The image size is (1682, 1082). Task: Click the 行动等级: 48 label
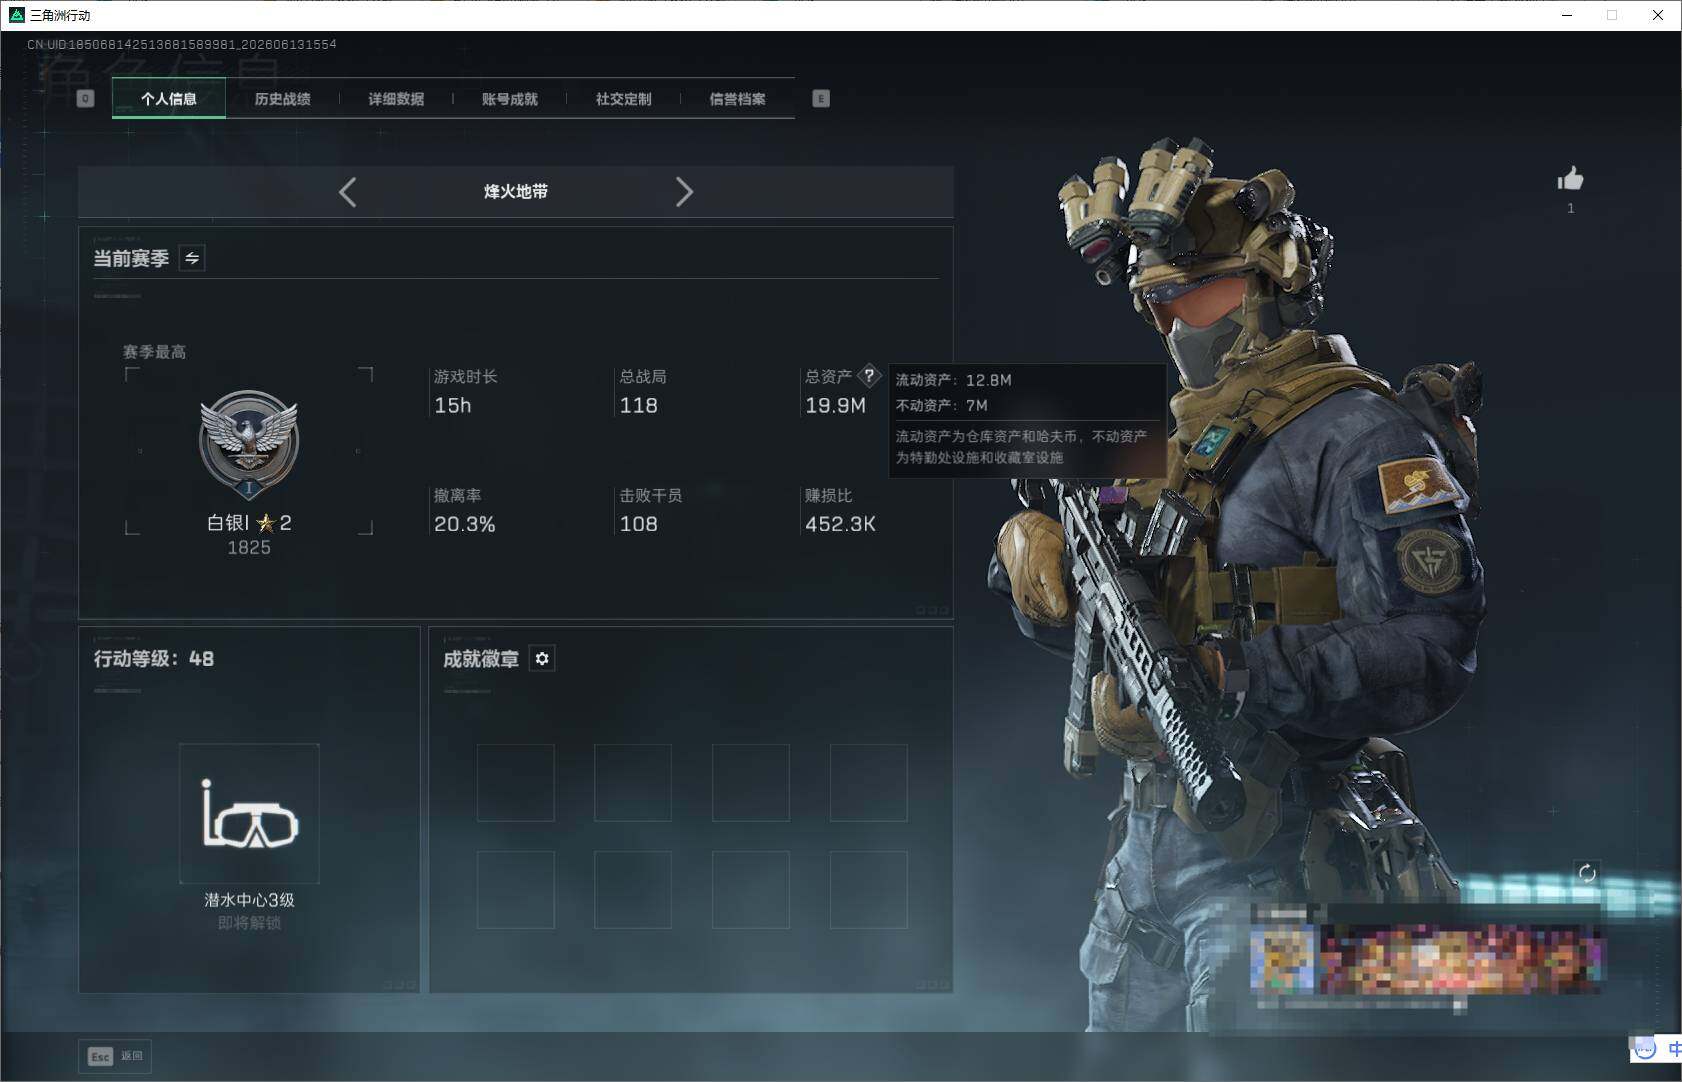154,659
